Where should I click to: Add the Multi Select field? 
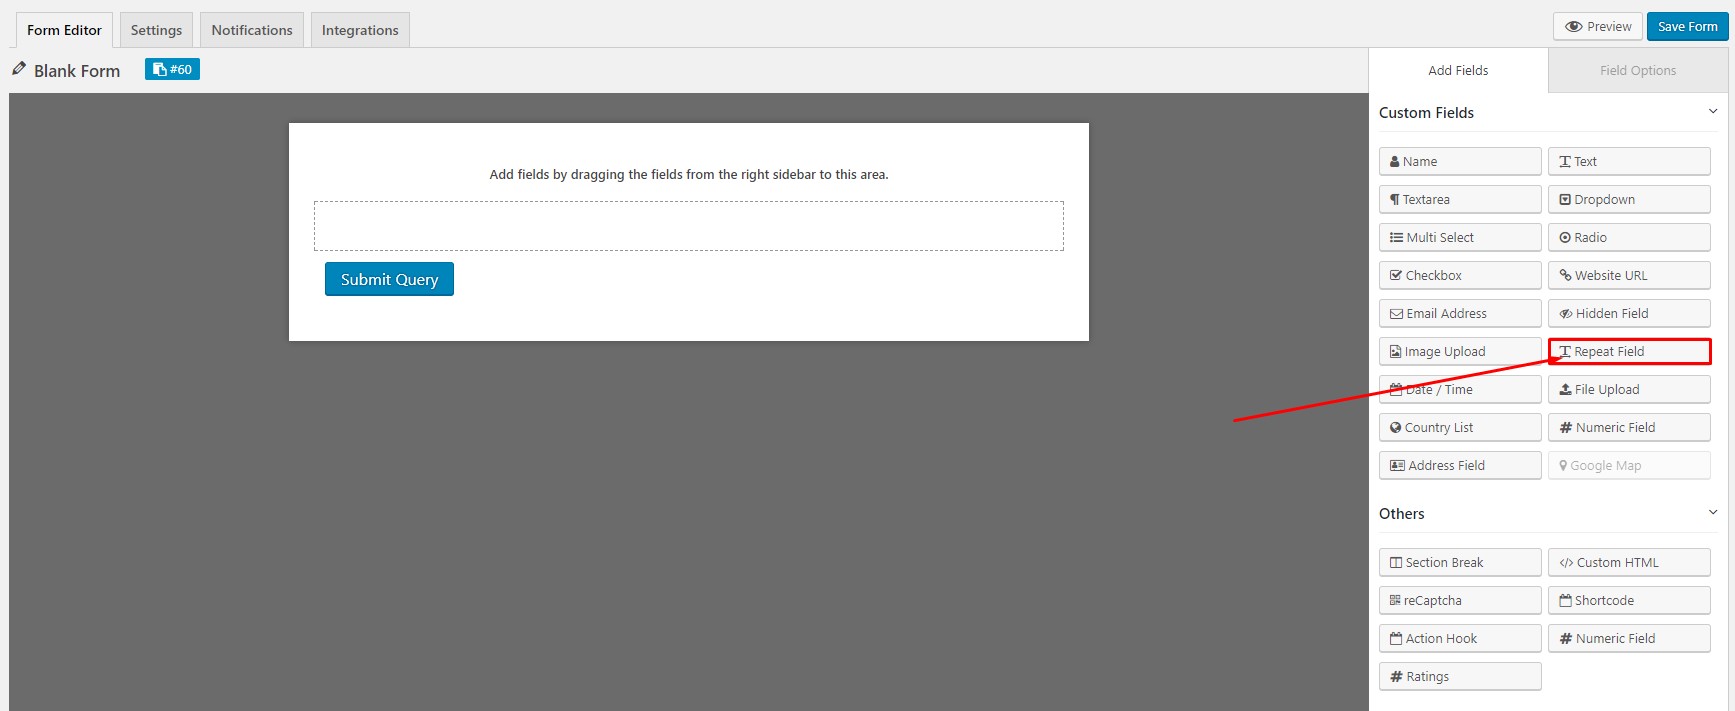coord(1460,237)
